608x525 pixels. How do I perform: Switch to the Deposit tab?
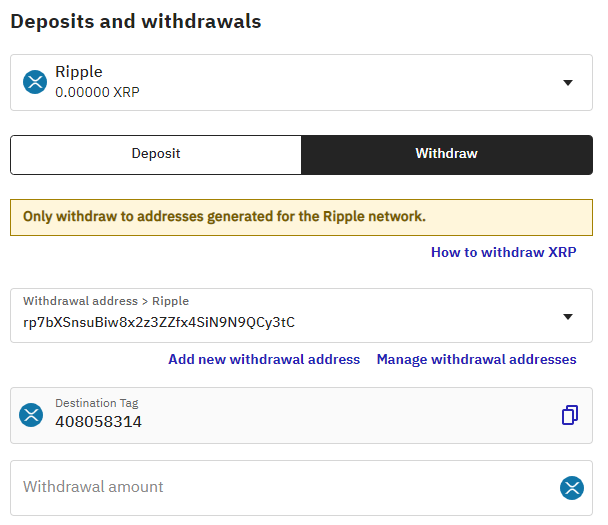tap(156, 155)
